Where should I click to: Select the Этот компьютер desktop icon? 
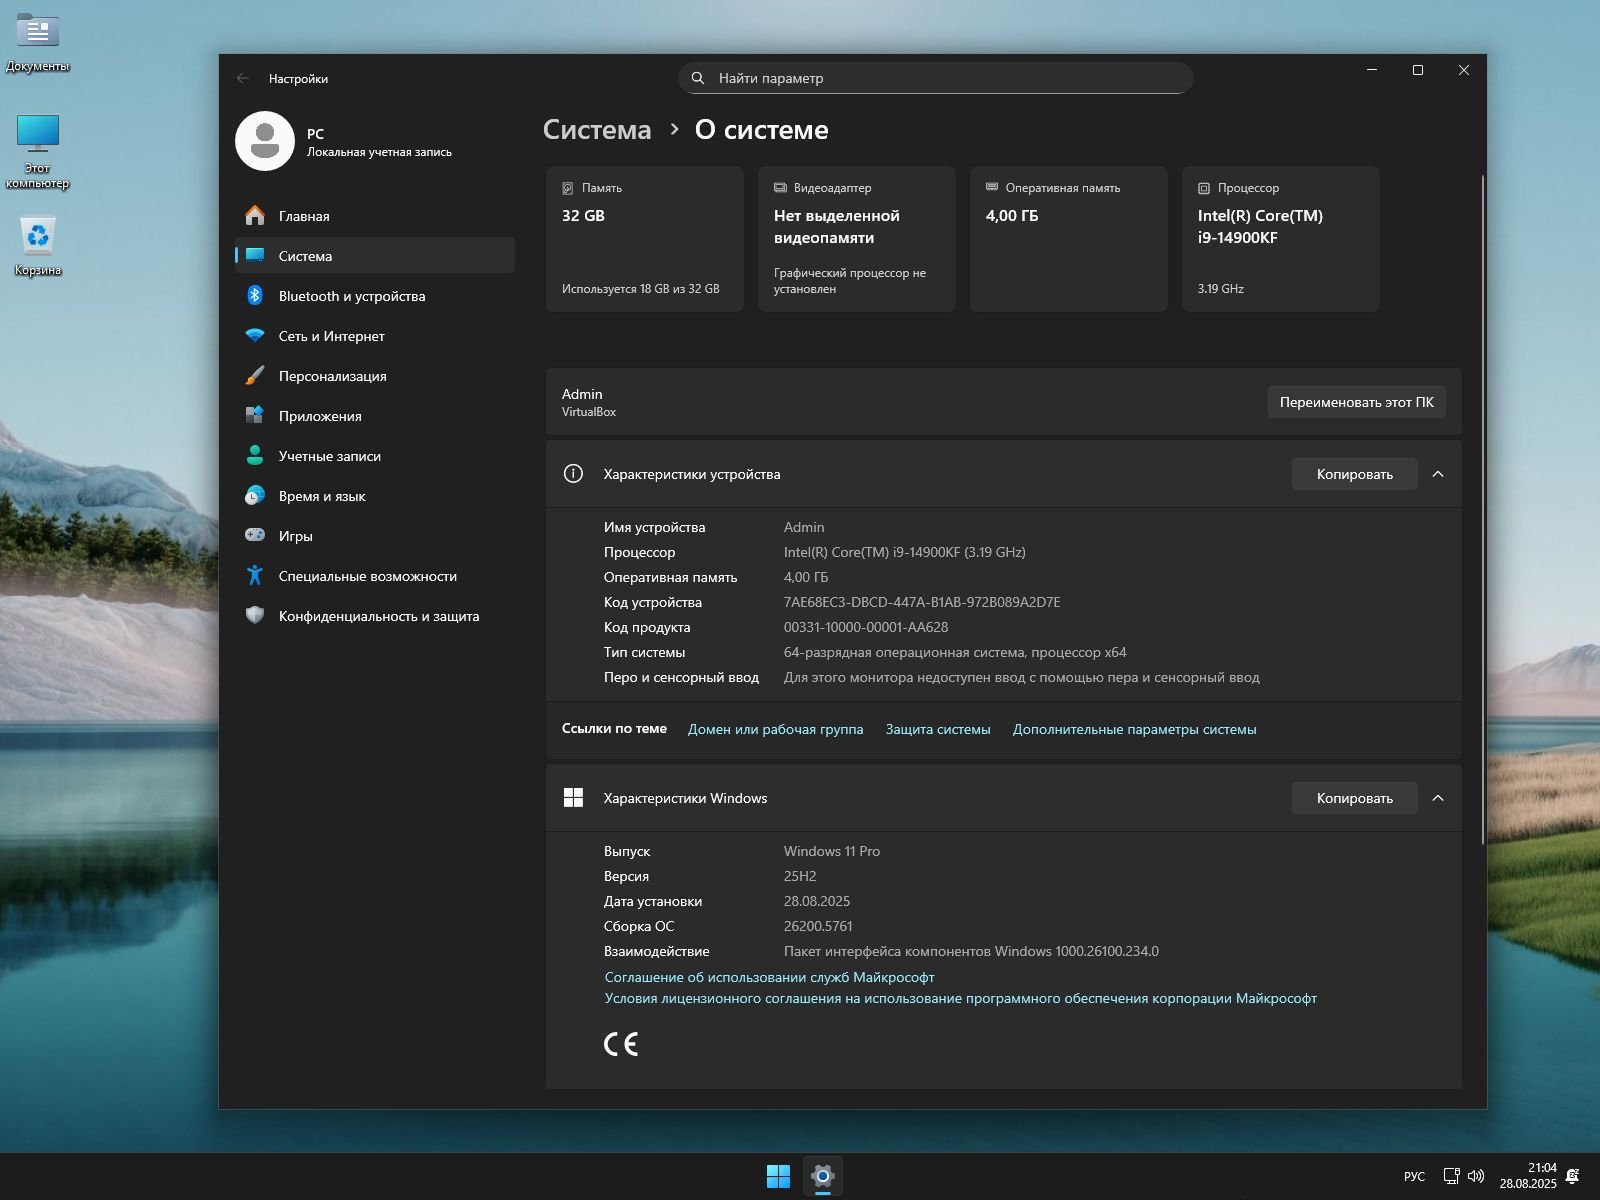[x=38, y=133]
